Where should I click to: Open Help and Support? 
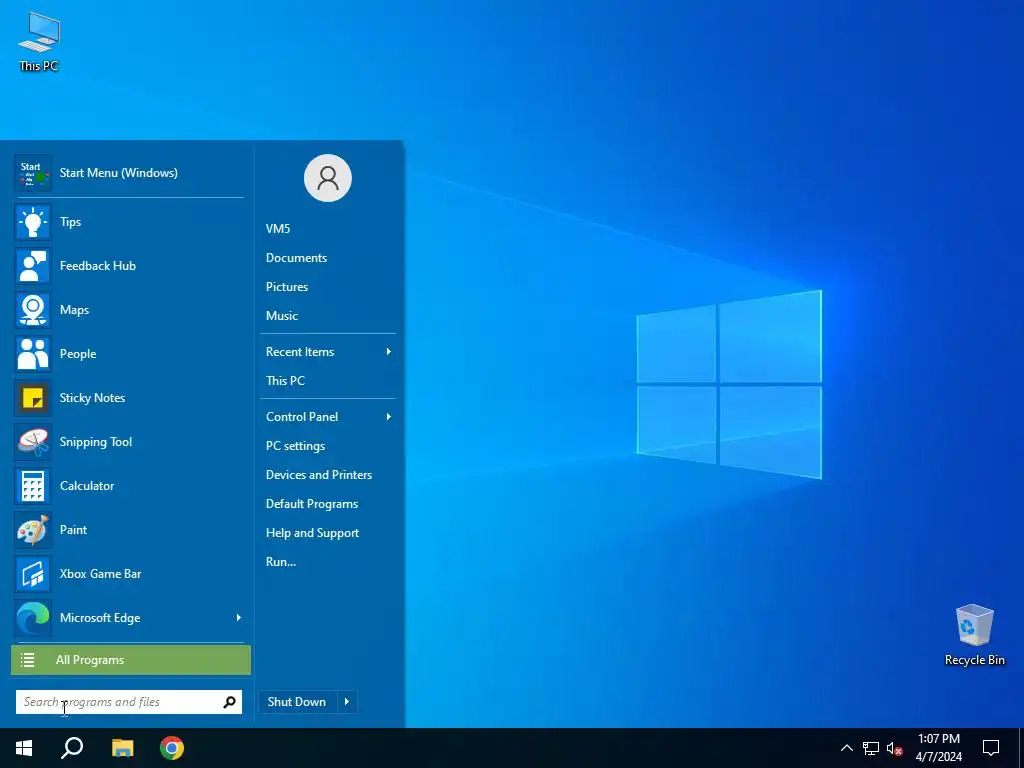coord(312,533)
